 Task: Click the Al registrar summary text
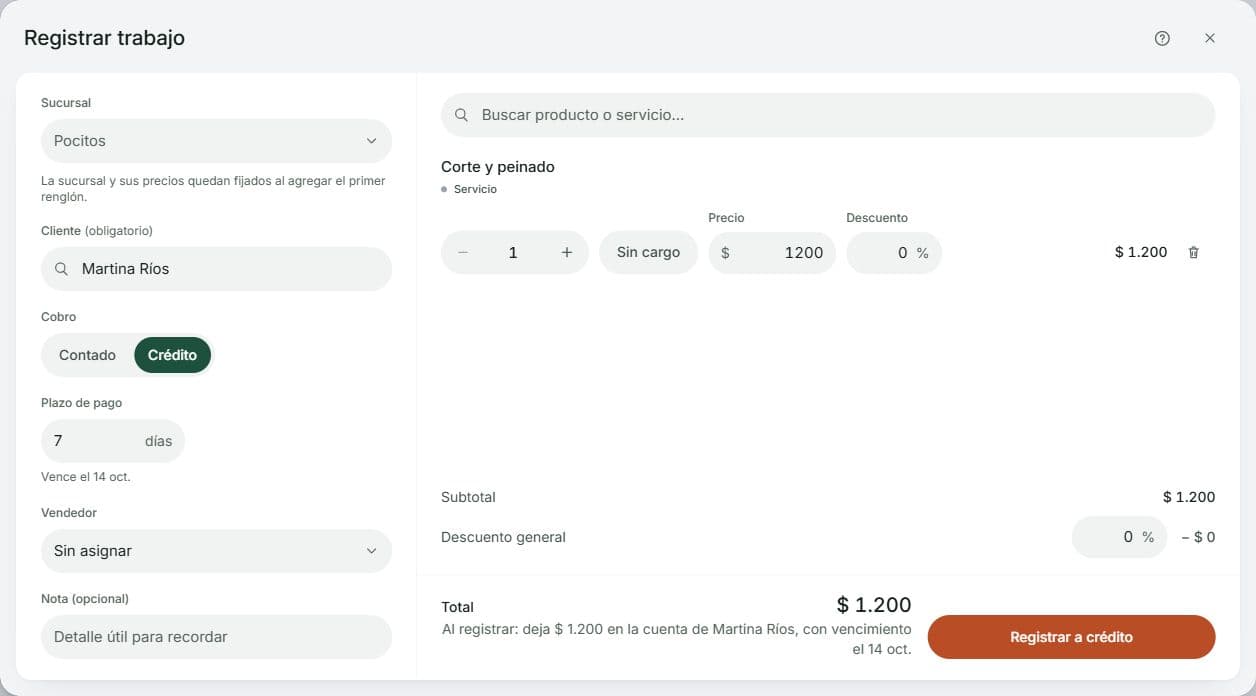[x=677, y=639]
